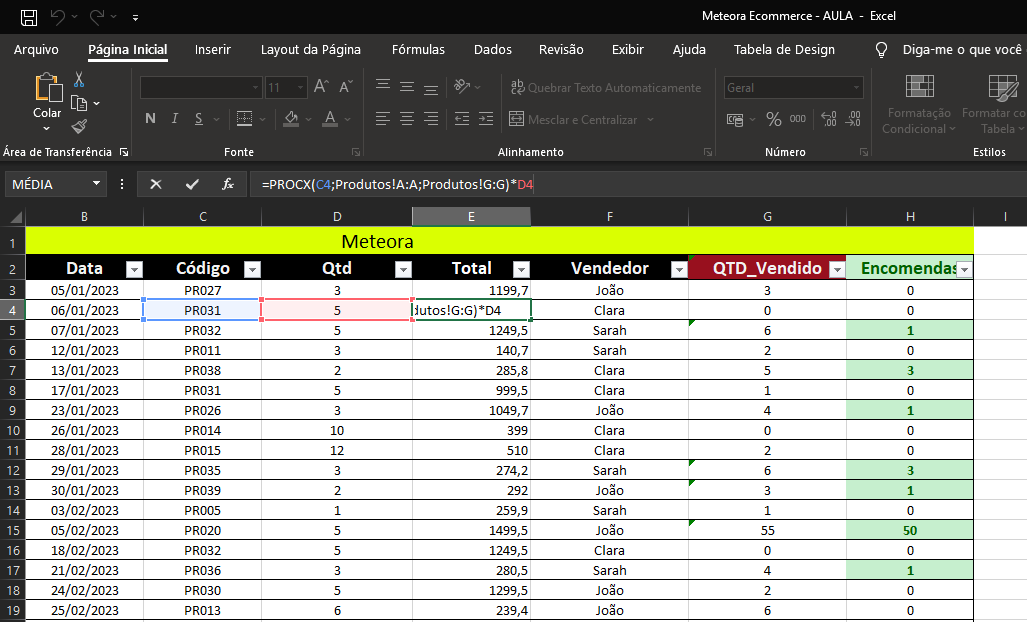Open the Qtd column filter arrow
This screenshot has width=1027, height=622.
(403, 269)
